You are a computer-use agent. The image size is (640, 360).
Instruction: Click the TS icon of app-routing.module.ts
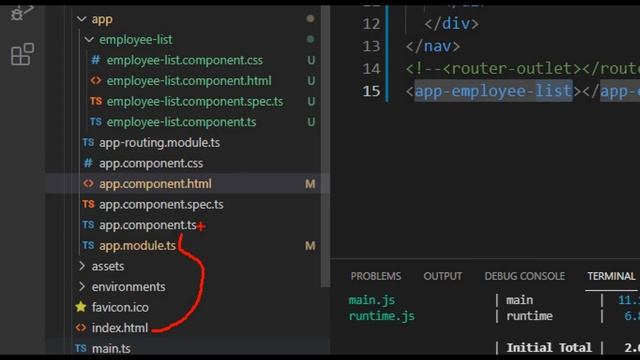88,142
